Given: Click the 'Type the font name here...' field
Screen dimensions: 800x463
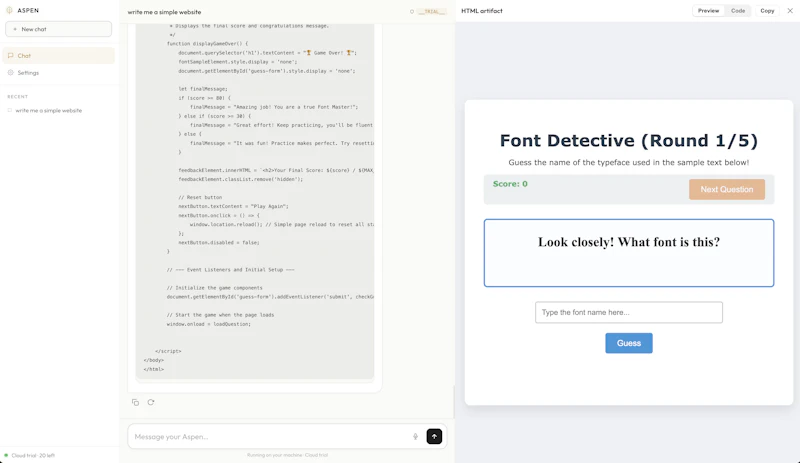Looking at the screenshot, I should point(629,312).
